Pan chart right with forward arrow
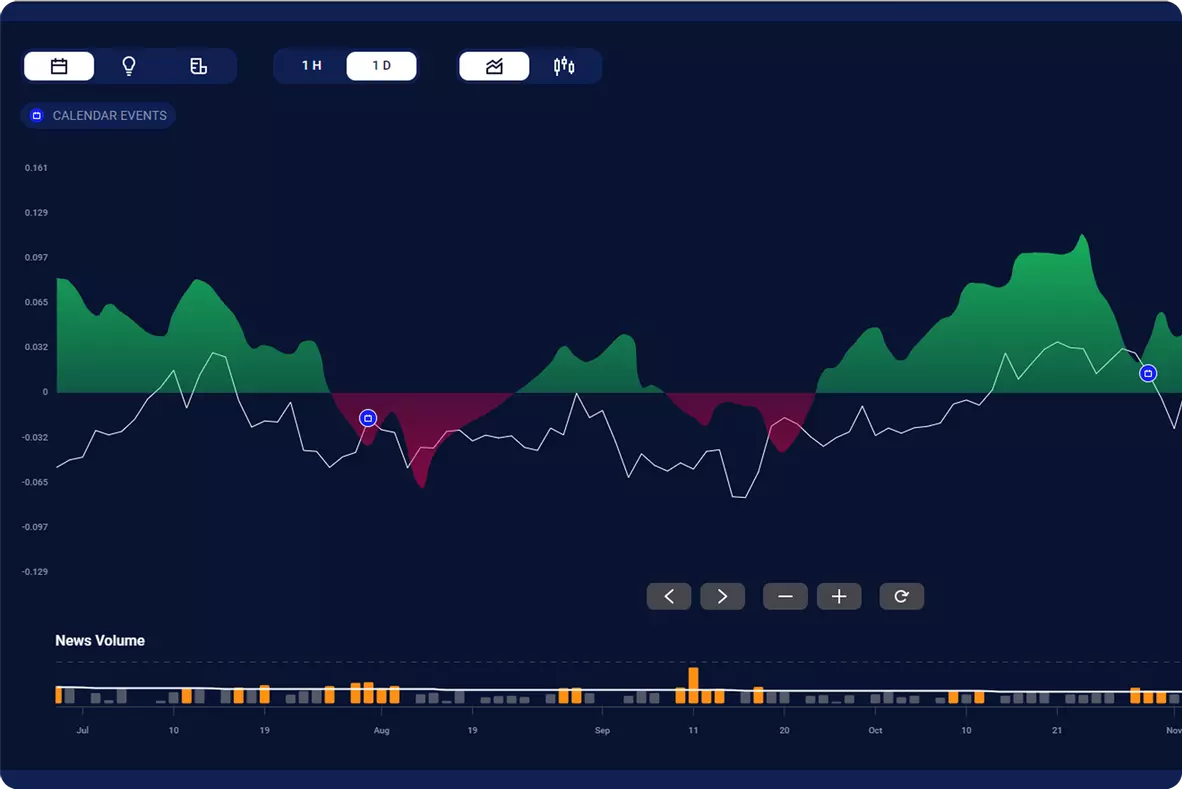The image size is (1182, 789). (722, 597)
